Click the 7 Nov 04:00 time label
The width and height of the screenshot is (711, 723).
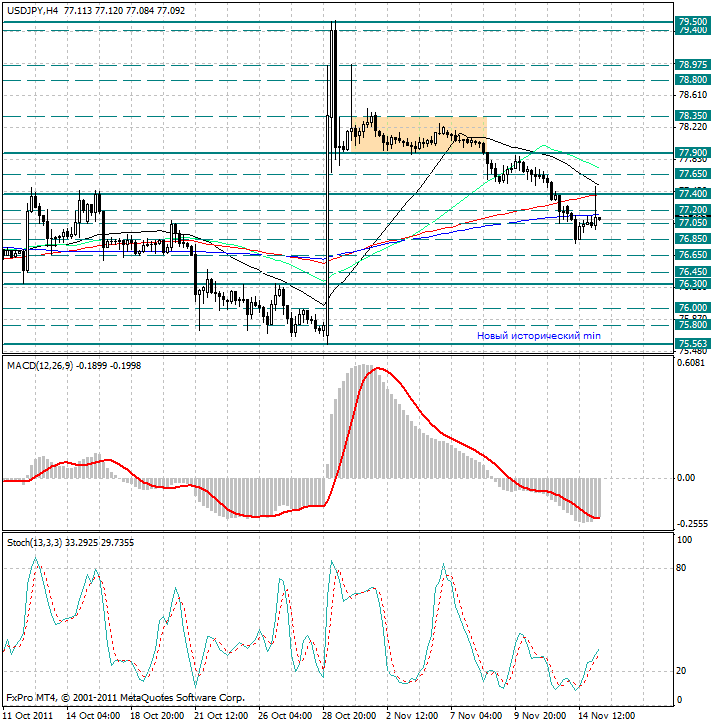click(477, 716)
